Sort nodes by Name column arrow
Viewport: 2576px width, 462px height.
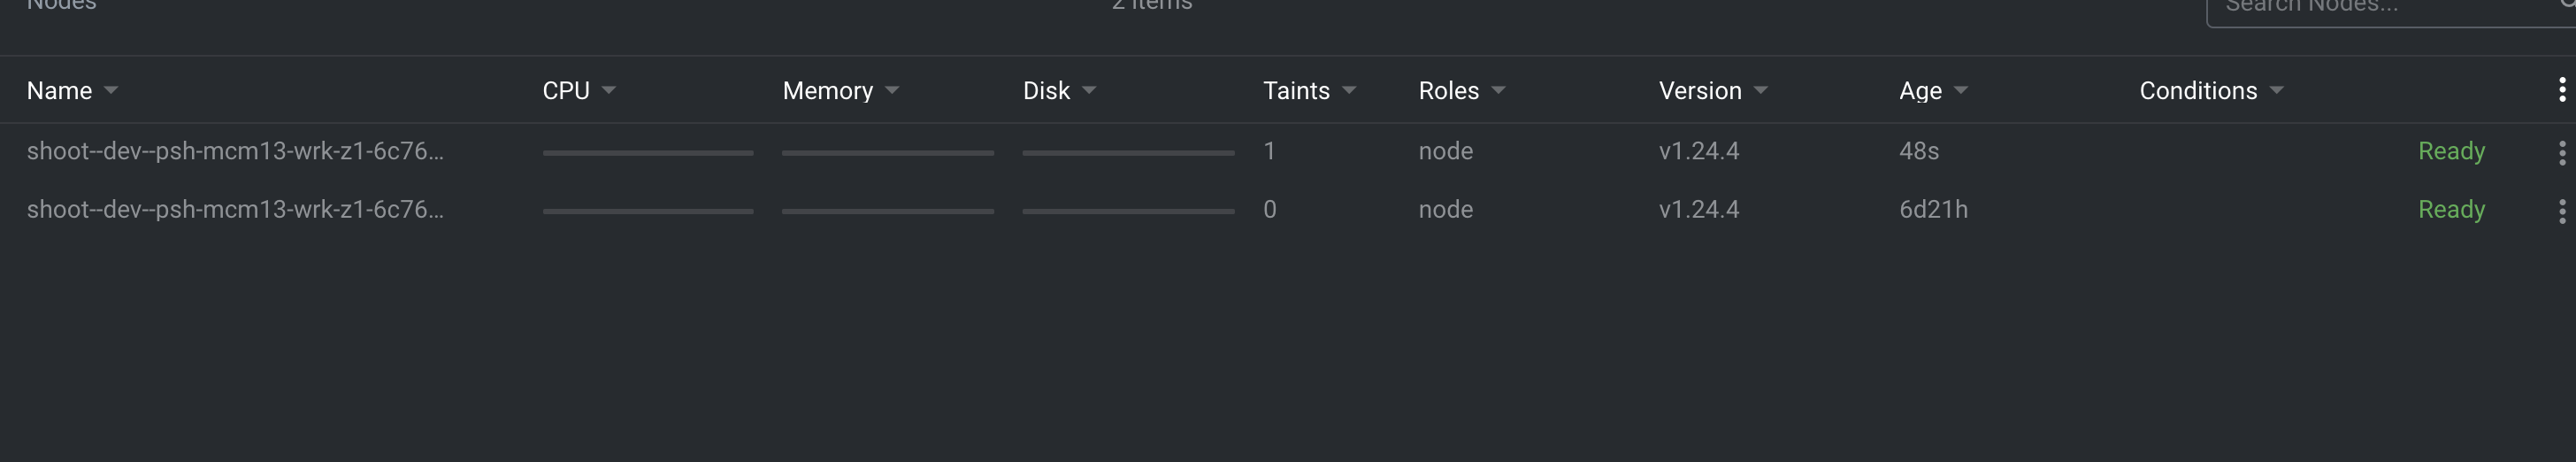(x=111, y=91)
